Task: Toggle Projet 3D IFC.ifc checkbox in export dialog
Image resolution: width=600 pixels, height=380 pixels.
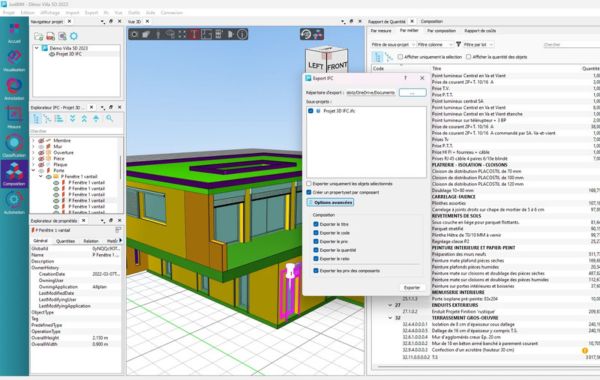Action: click(311, 111)
